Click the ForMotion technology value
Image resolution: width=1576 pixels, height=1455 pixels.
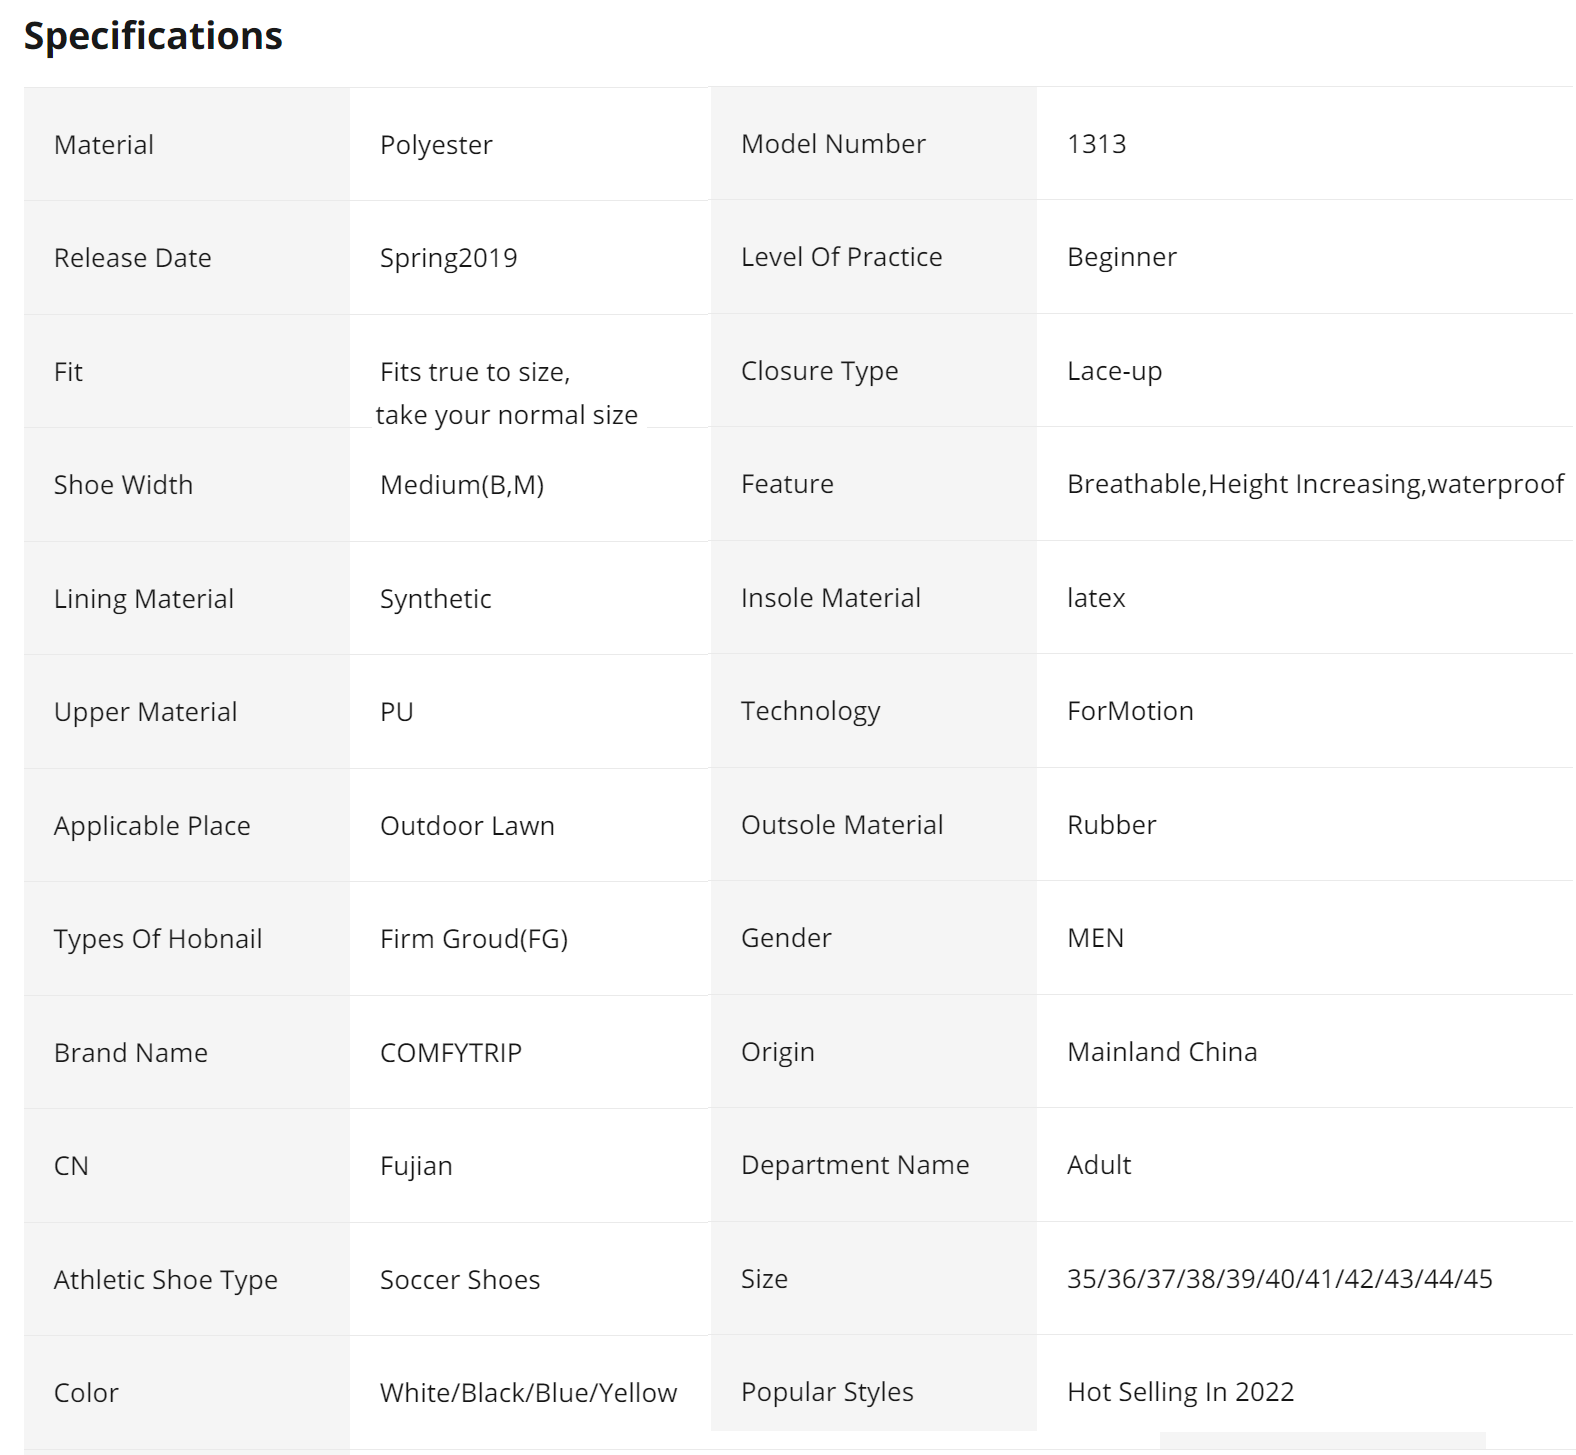[1130, 711]
